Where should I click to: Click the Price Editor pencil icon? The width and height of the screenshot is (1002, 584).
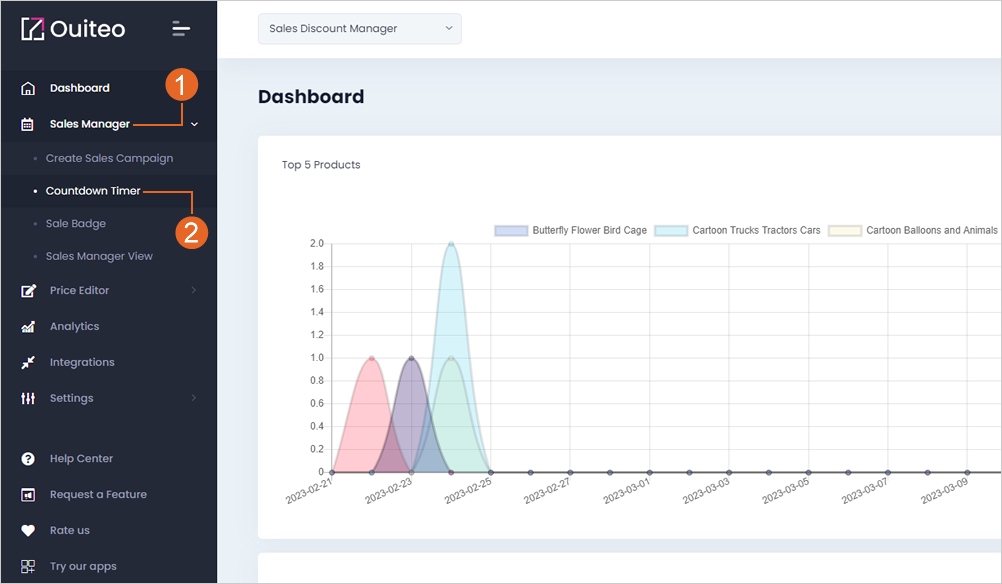click(28, 291)
